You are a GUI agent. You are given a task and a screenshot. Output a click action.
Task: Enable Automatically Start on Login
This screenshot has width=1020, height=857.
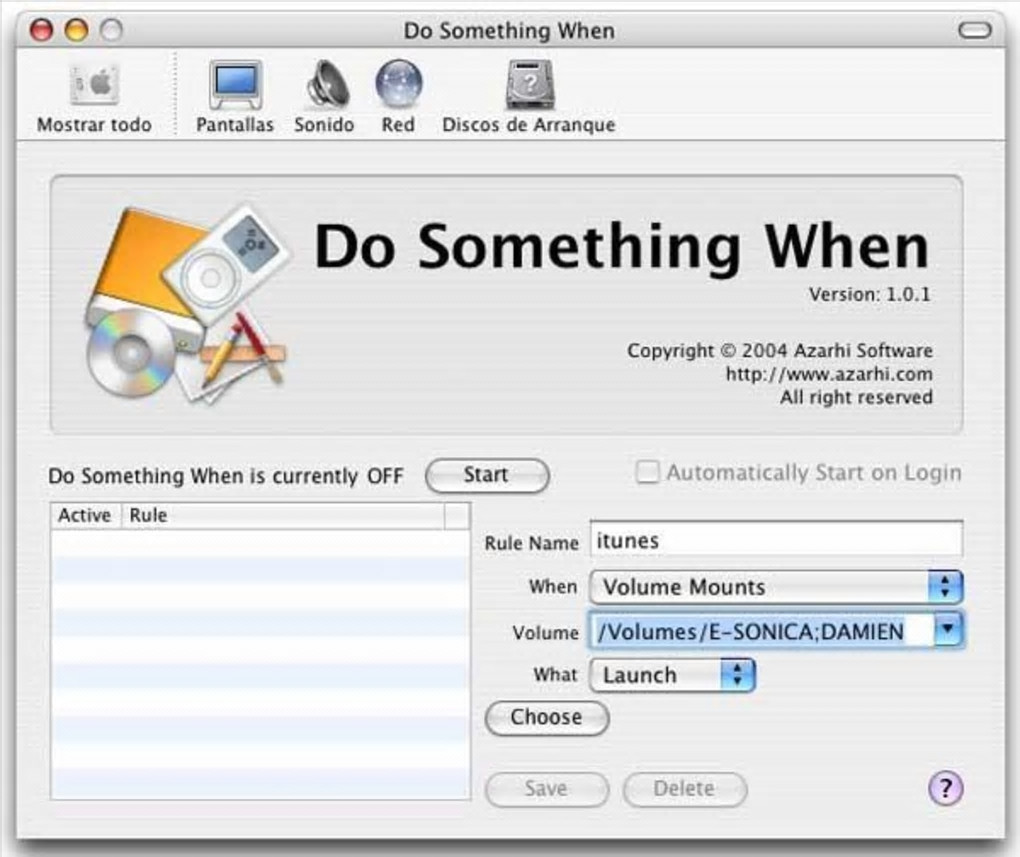(x=647, y=472)
